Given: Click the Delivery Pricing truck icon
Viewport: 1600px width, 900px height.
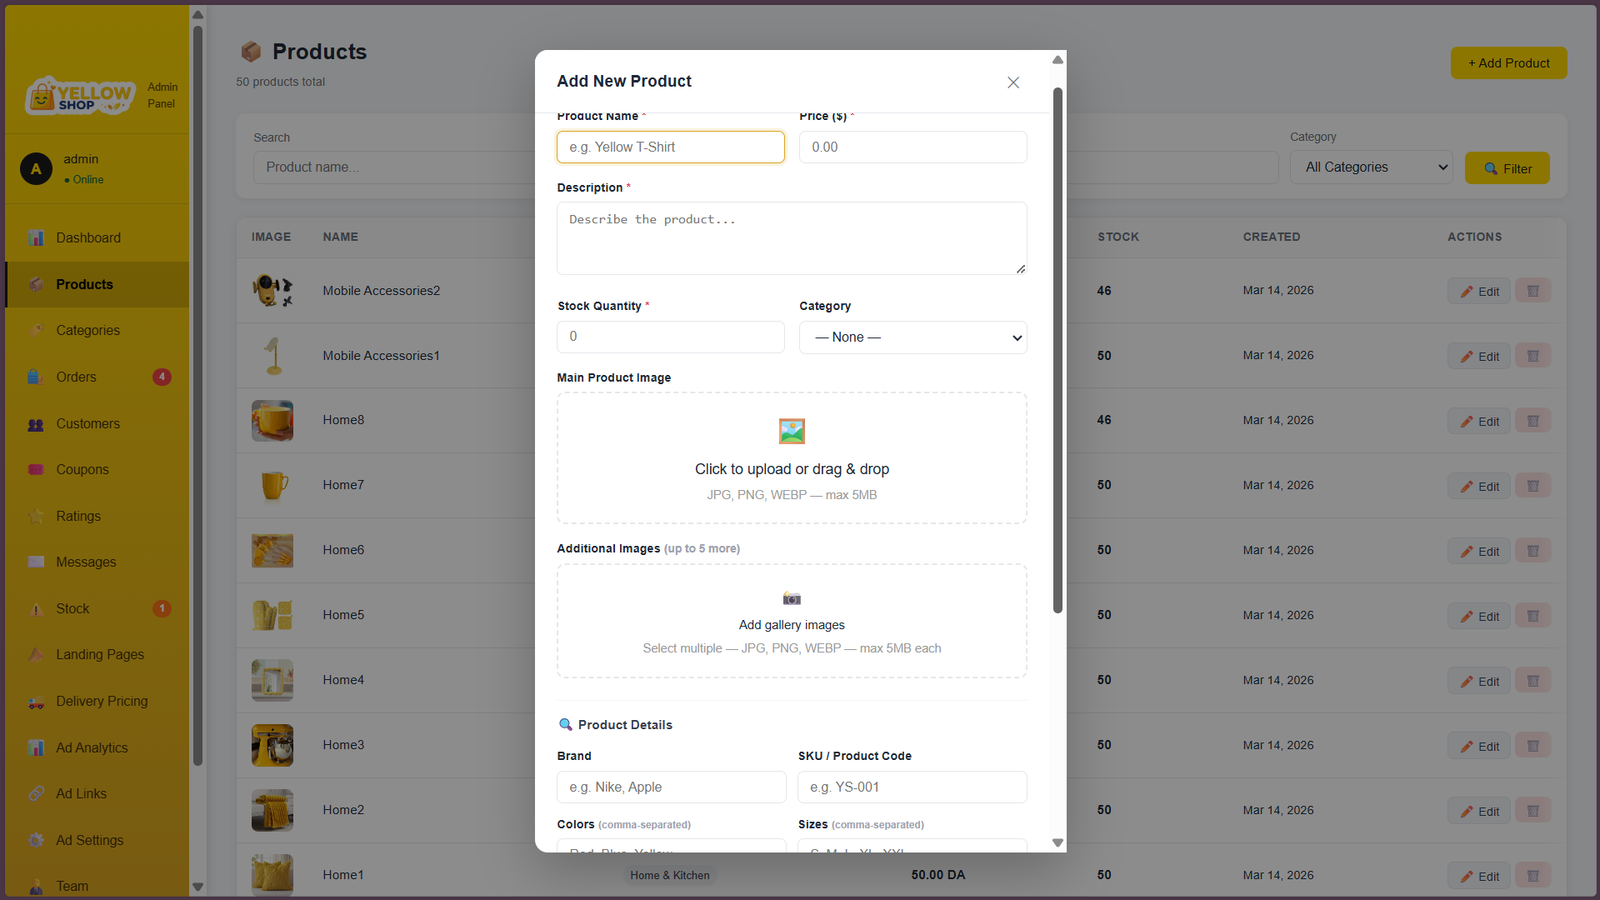Looking at the screenshot, I should click(x=36, y=702).
